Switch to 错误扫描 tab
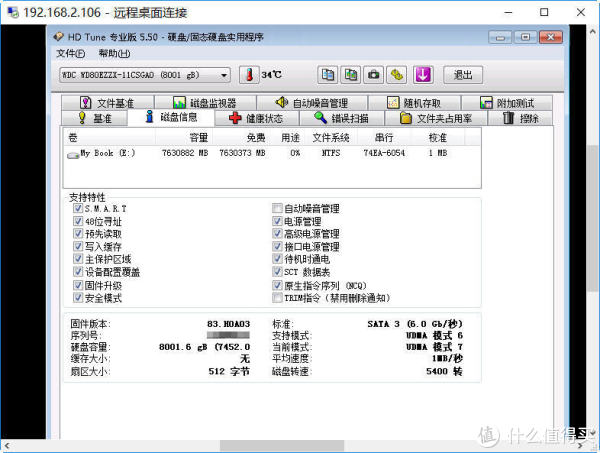Image resolution: width=600 pixels, height=453 pixels. point(341,118)
